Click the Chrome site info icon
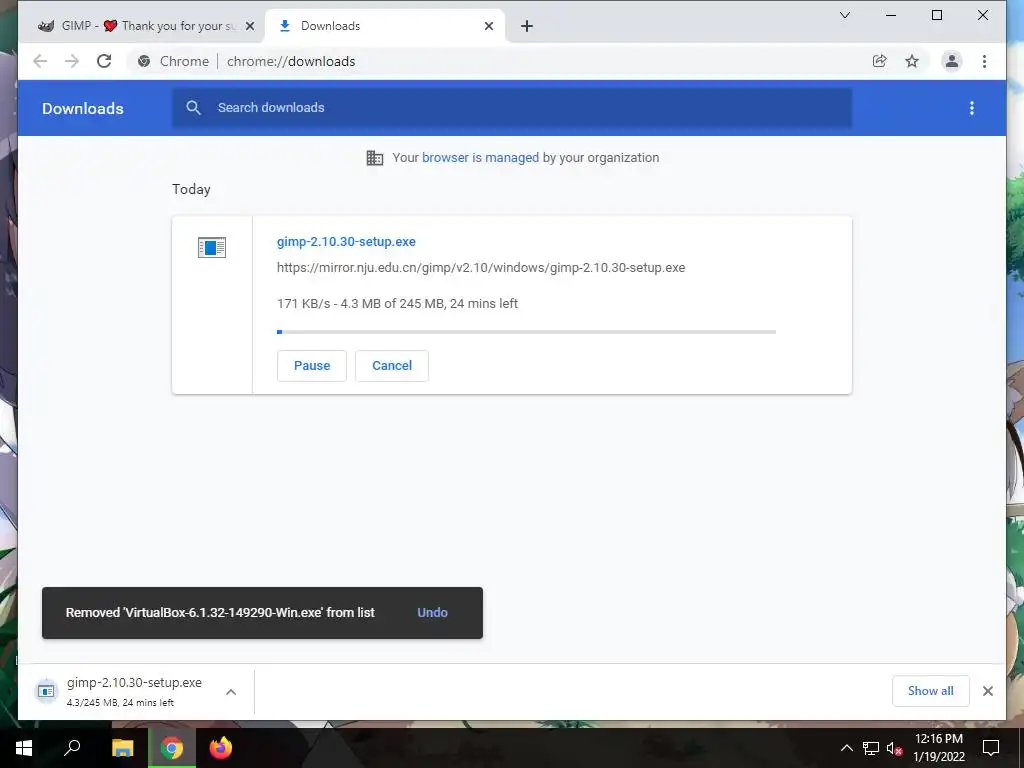This screenshot has height=768, width=1024. (144, 61)
